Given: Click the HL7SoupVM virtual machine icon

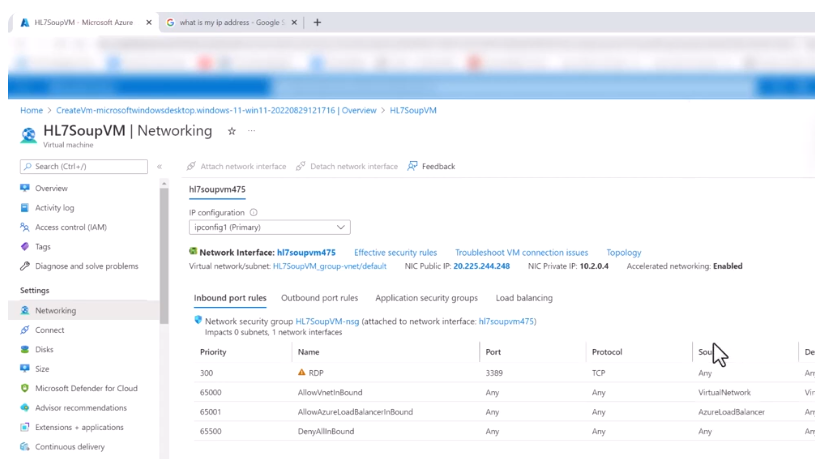Looking at the screenshot, I should [x=29, y=135].
